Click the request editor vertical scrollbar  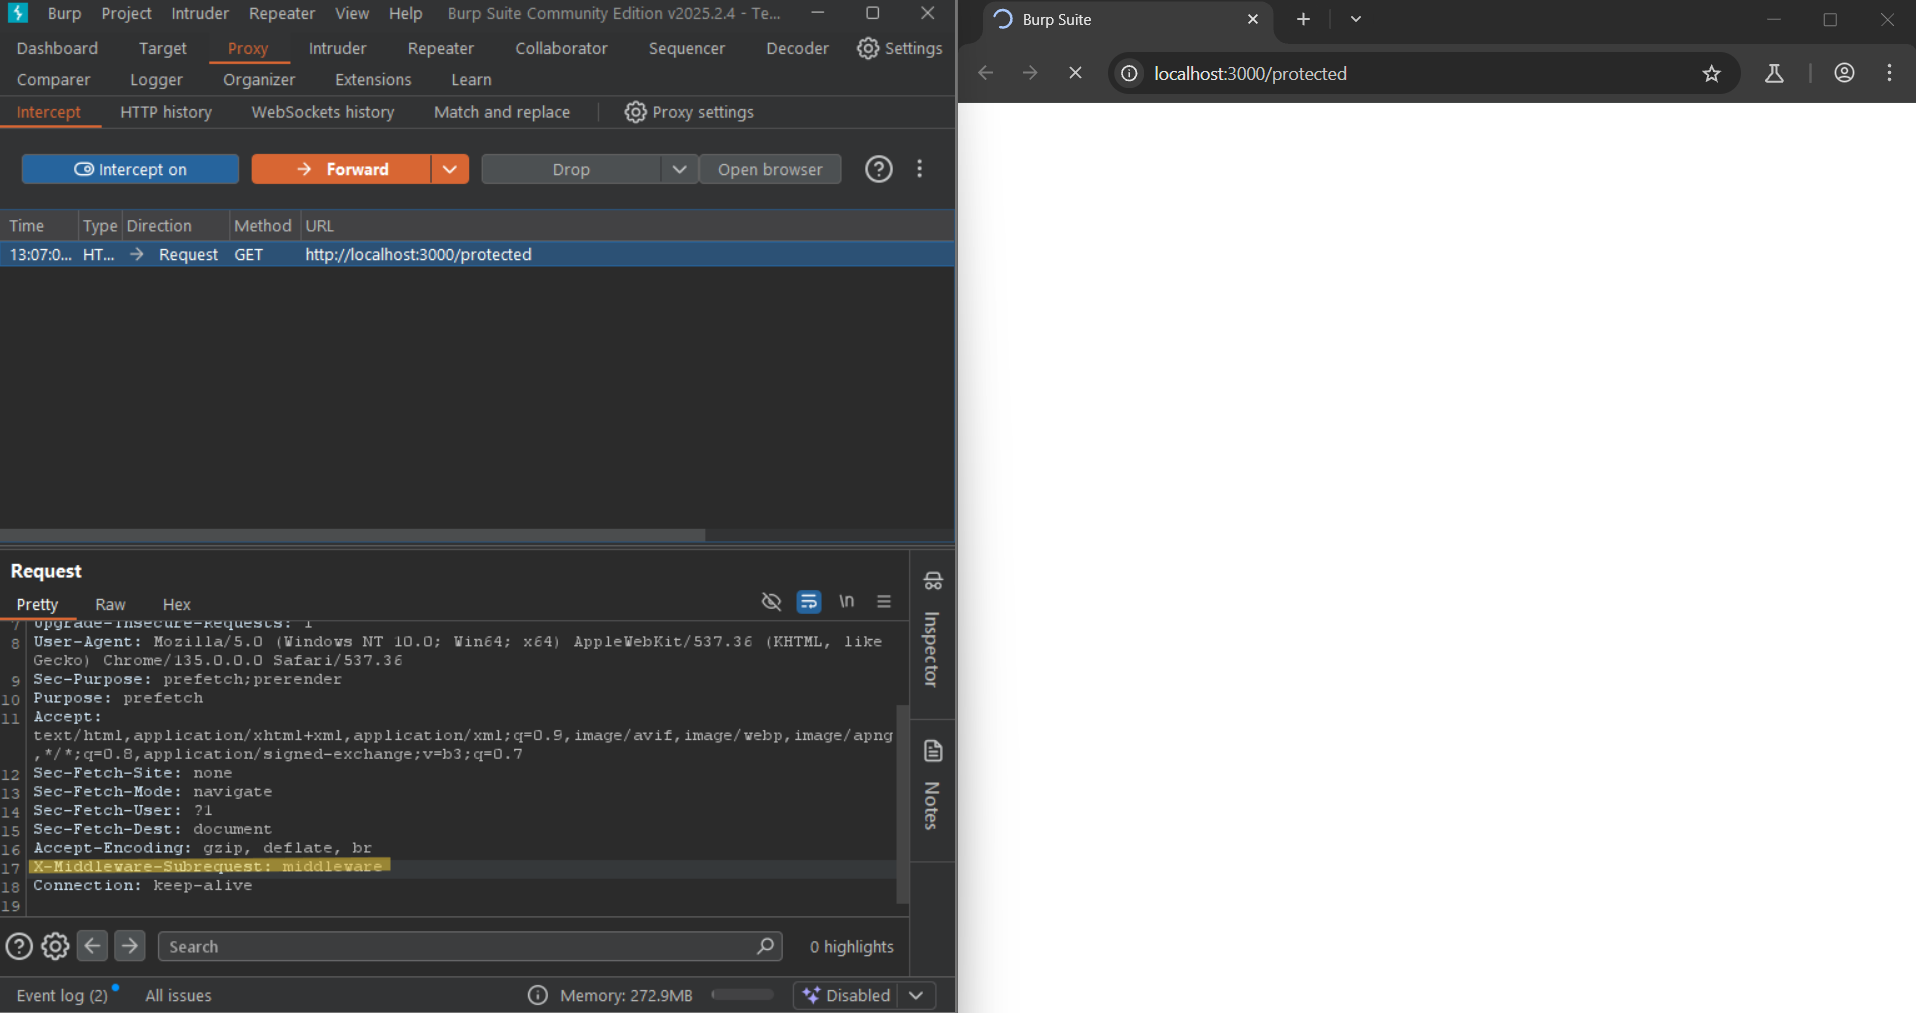tap(902, 805)
